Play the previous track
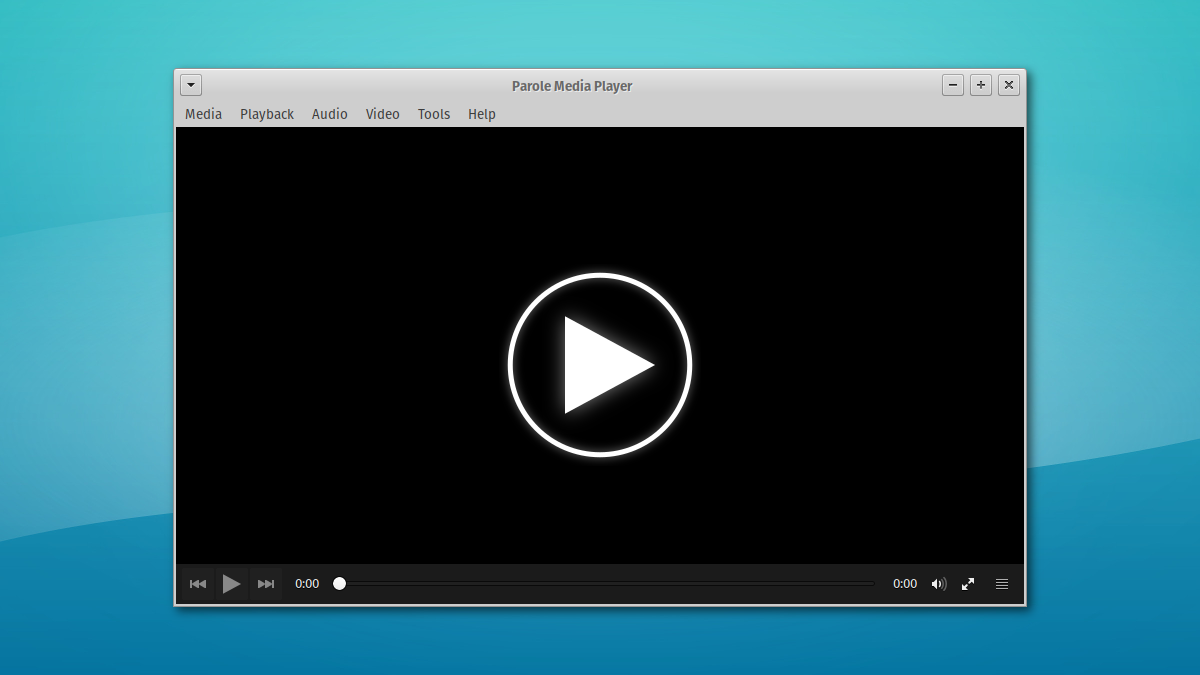Screen dimensions: 1200x675 pyautogui.click(x=198, y=583)
